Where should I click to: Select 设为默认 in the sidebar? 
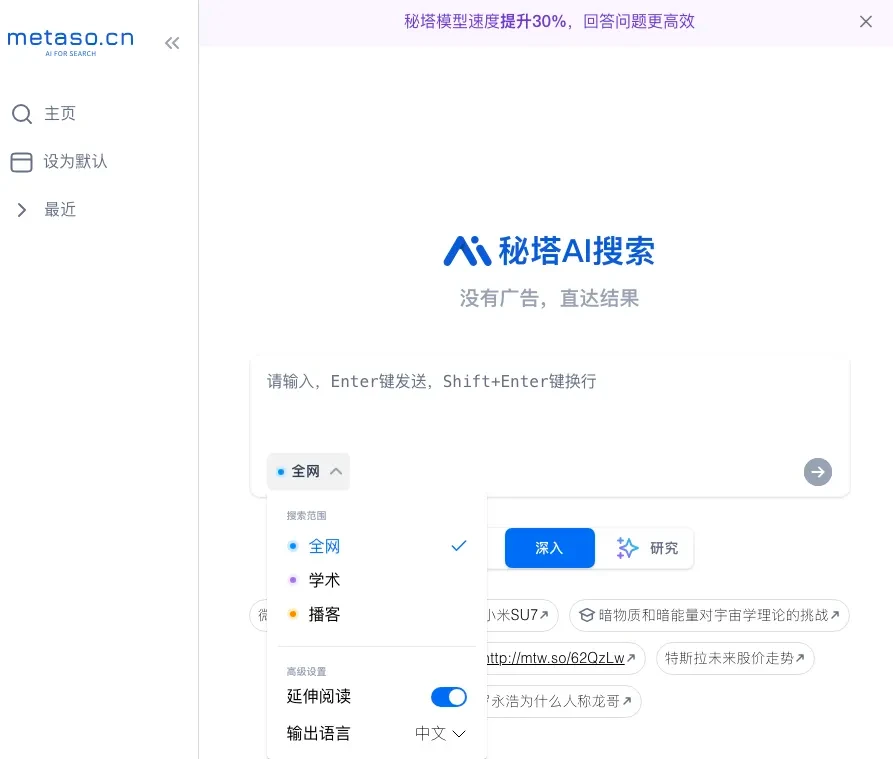pos(75,162)
